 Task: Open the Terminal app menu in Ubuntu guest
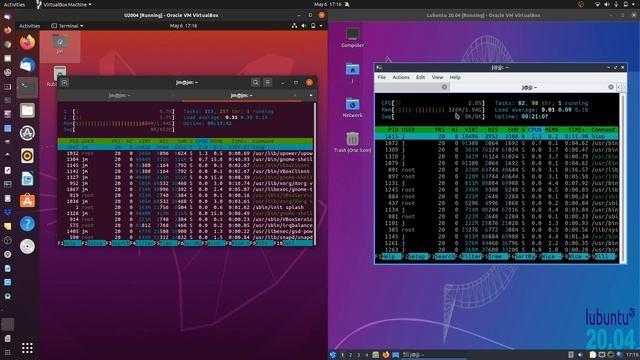[67, 26]
